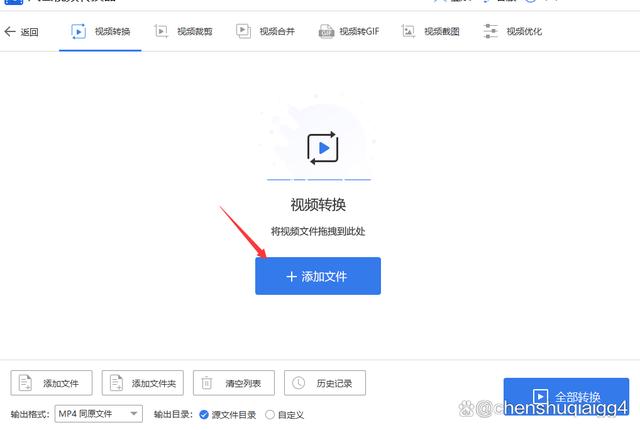640x430 pixels.
Task: Click the folder icon for 添加文件夹
Action: tap(116, 383)
